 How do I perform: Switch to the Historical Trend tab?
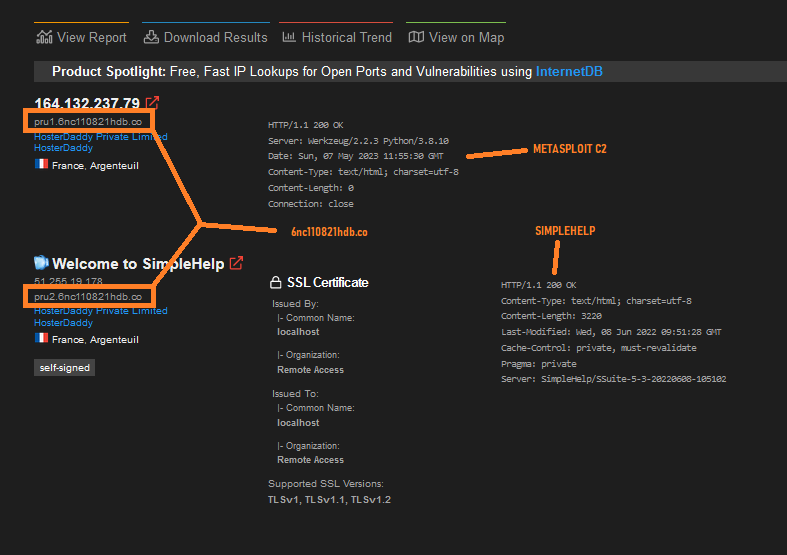coord(336,37)
